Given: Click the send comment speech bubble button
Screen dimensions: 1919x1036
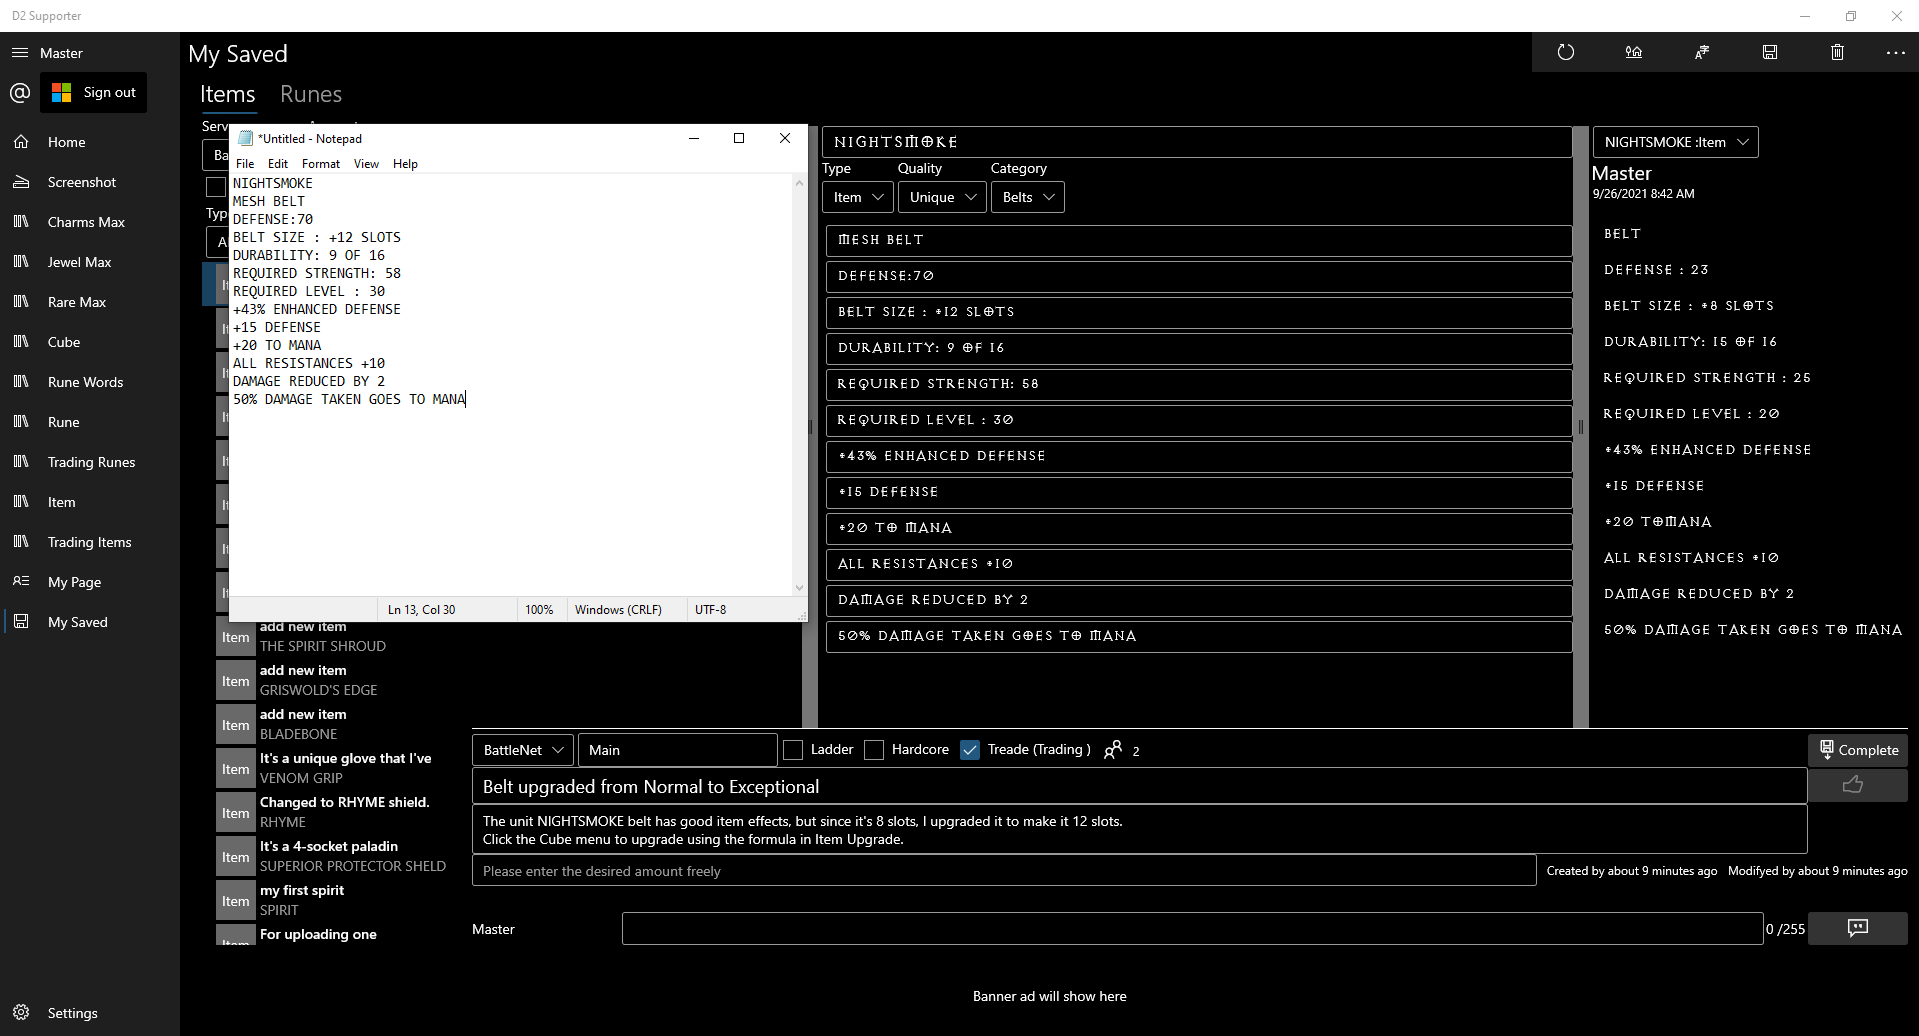Looking at the screenshot, I should [1857, 928].
